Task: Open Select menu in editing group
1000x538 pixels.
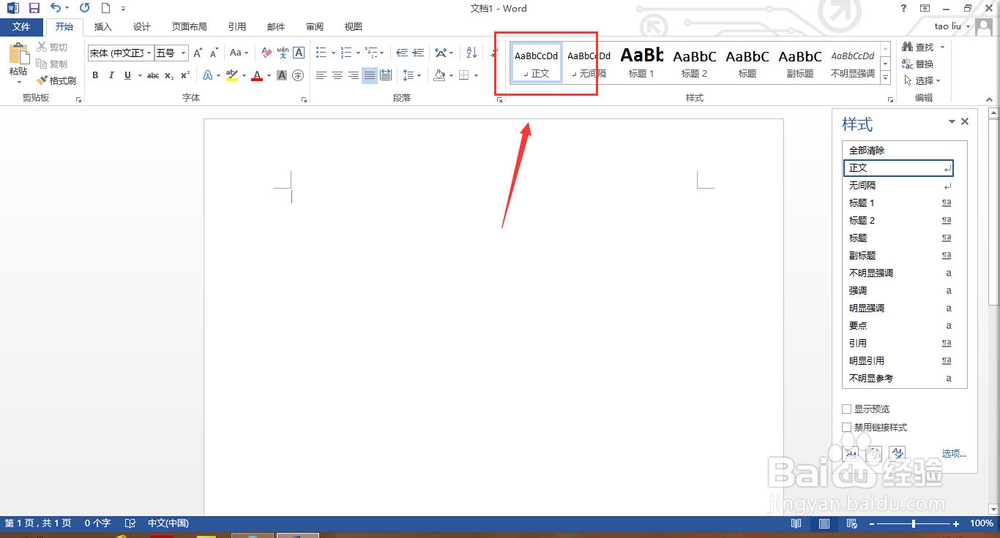Action: (x=922, y=80)
